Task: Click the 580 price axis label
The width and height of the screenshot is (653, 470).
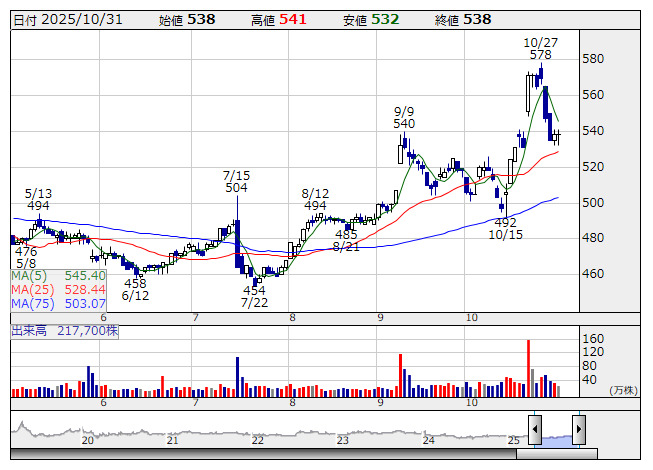Action: click(x=593, y=59)
